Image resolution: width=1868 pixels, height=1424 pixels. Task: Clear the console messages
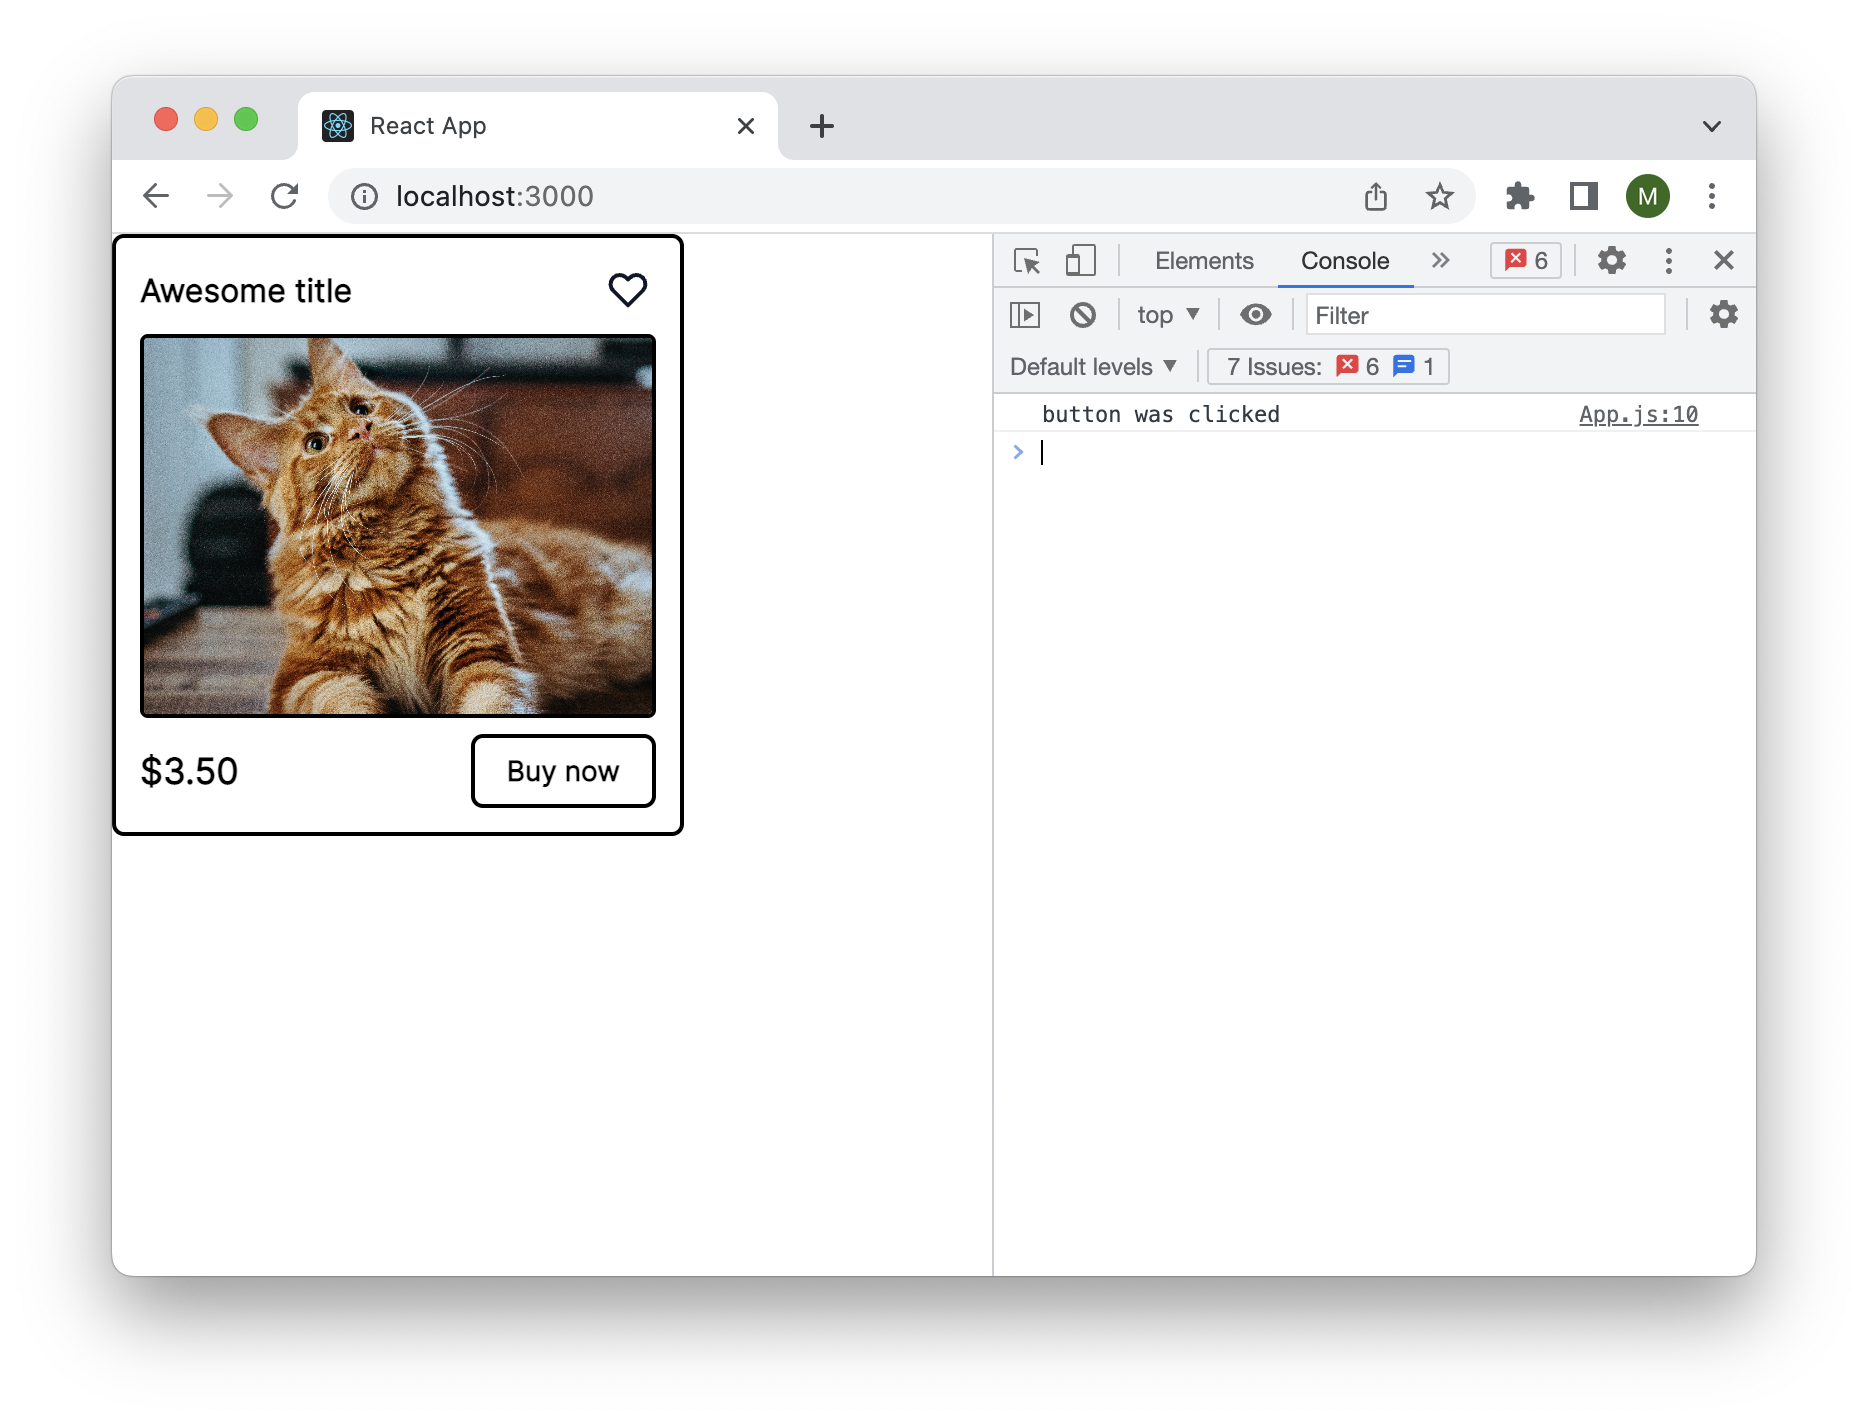(1083, 315)
